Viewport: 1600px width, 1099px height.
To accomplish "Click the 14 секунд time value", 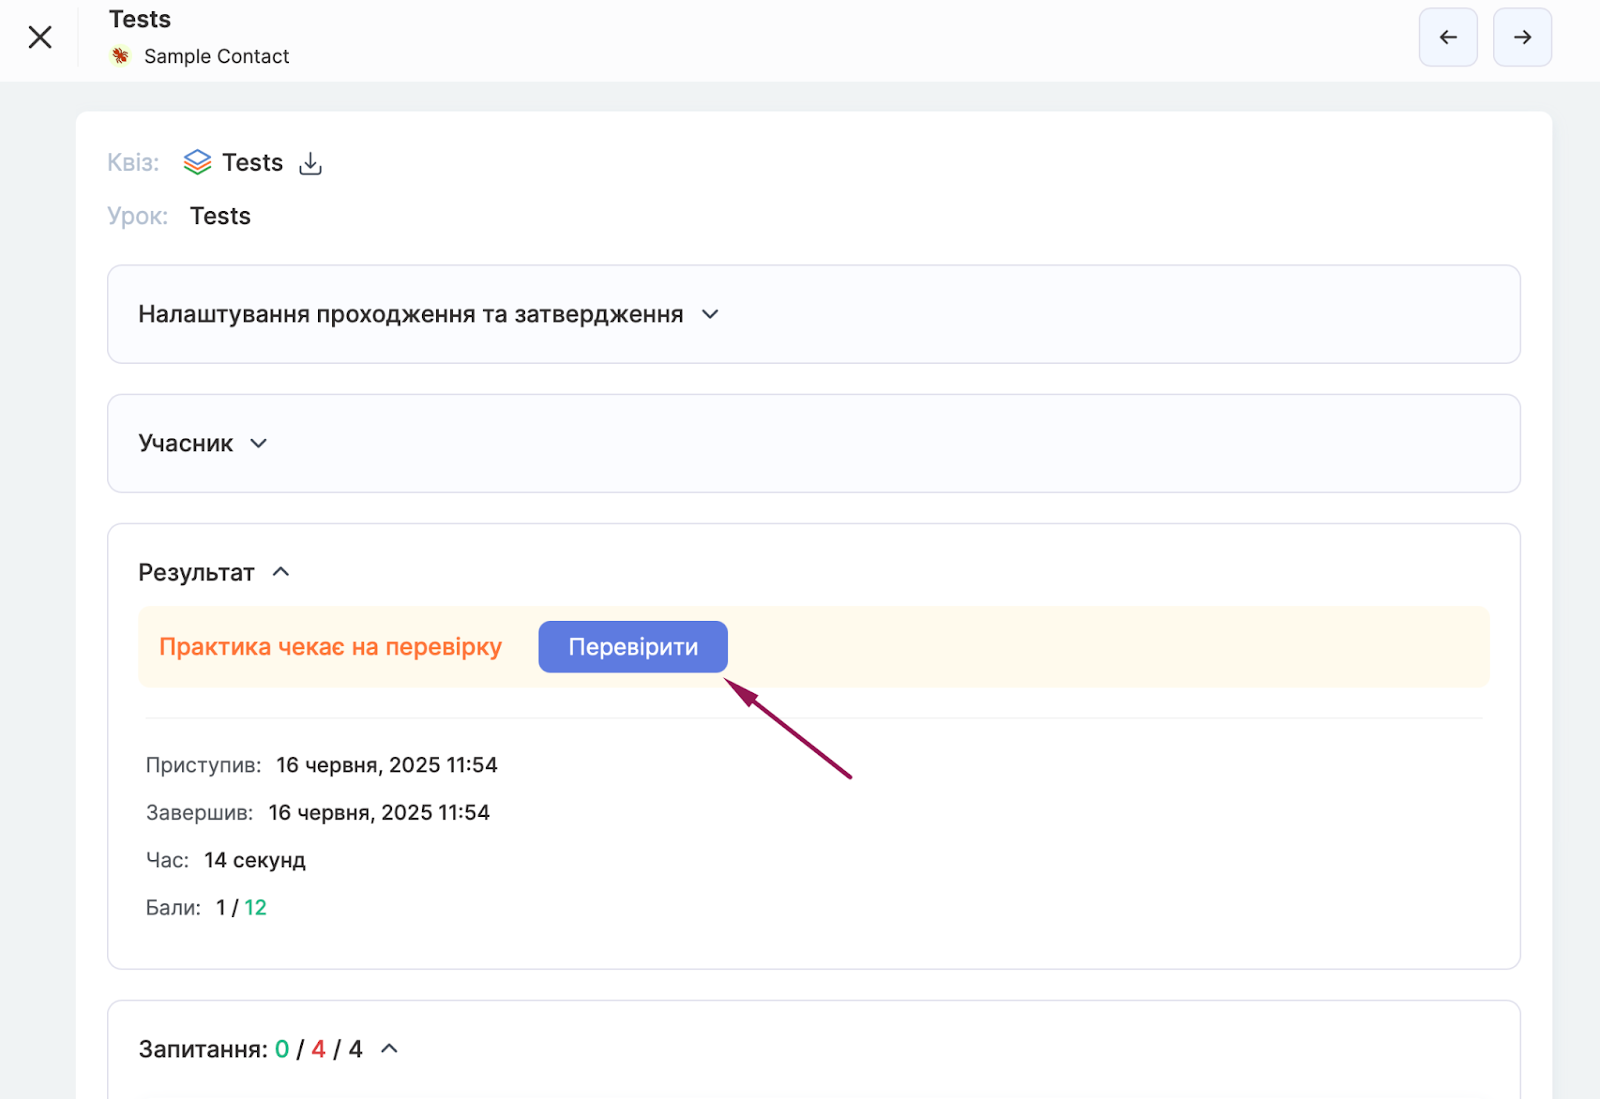I will point(255,860).
